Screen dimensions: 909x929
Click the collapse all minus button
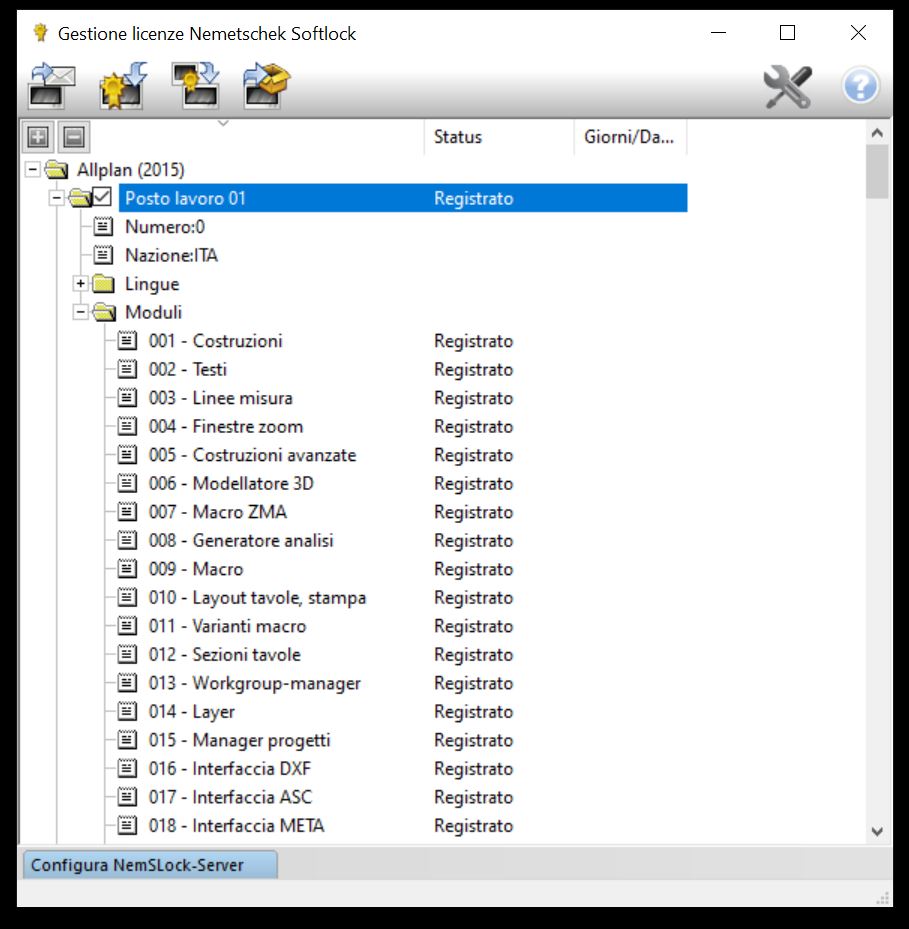click(x=74, y=137)
